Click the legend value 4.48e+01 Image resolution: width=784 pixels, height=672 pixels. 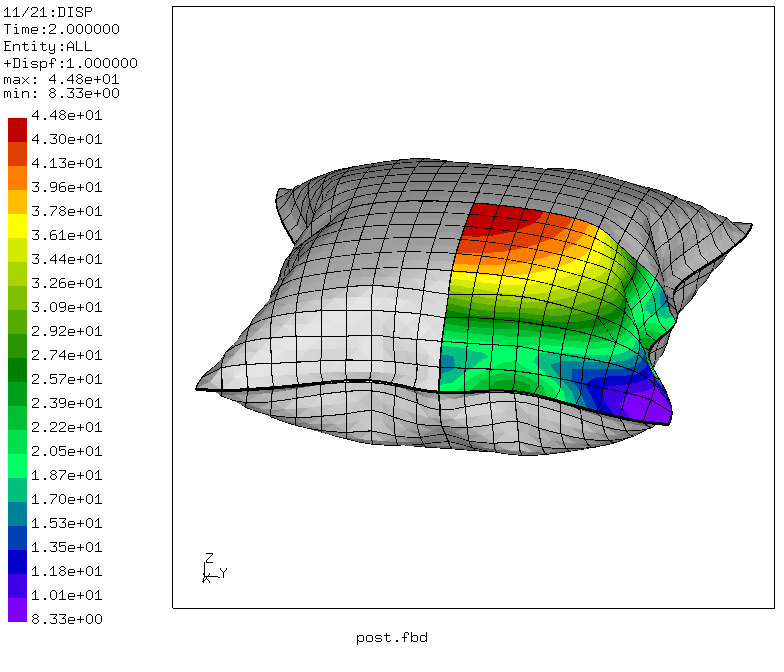tap(66, 116)
